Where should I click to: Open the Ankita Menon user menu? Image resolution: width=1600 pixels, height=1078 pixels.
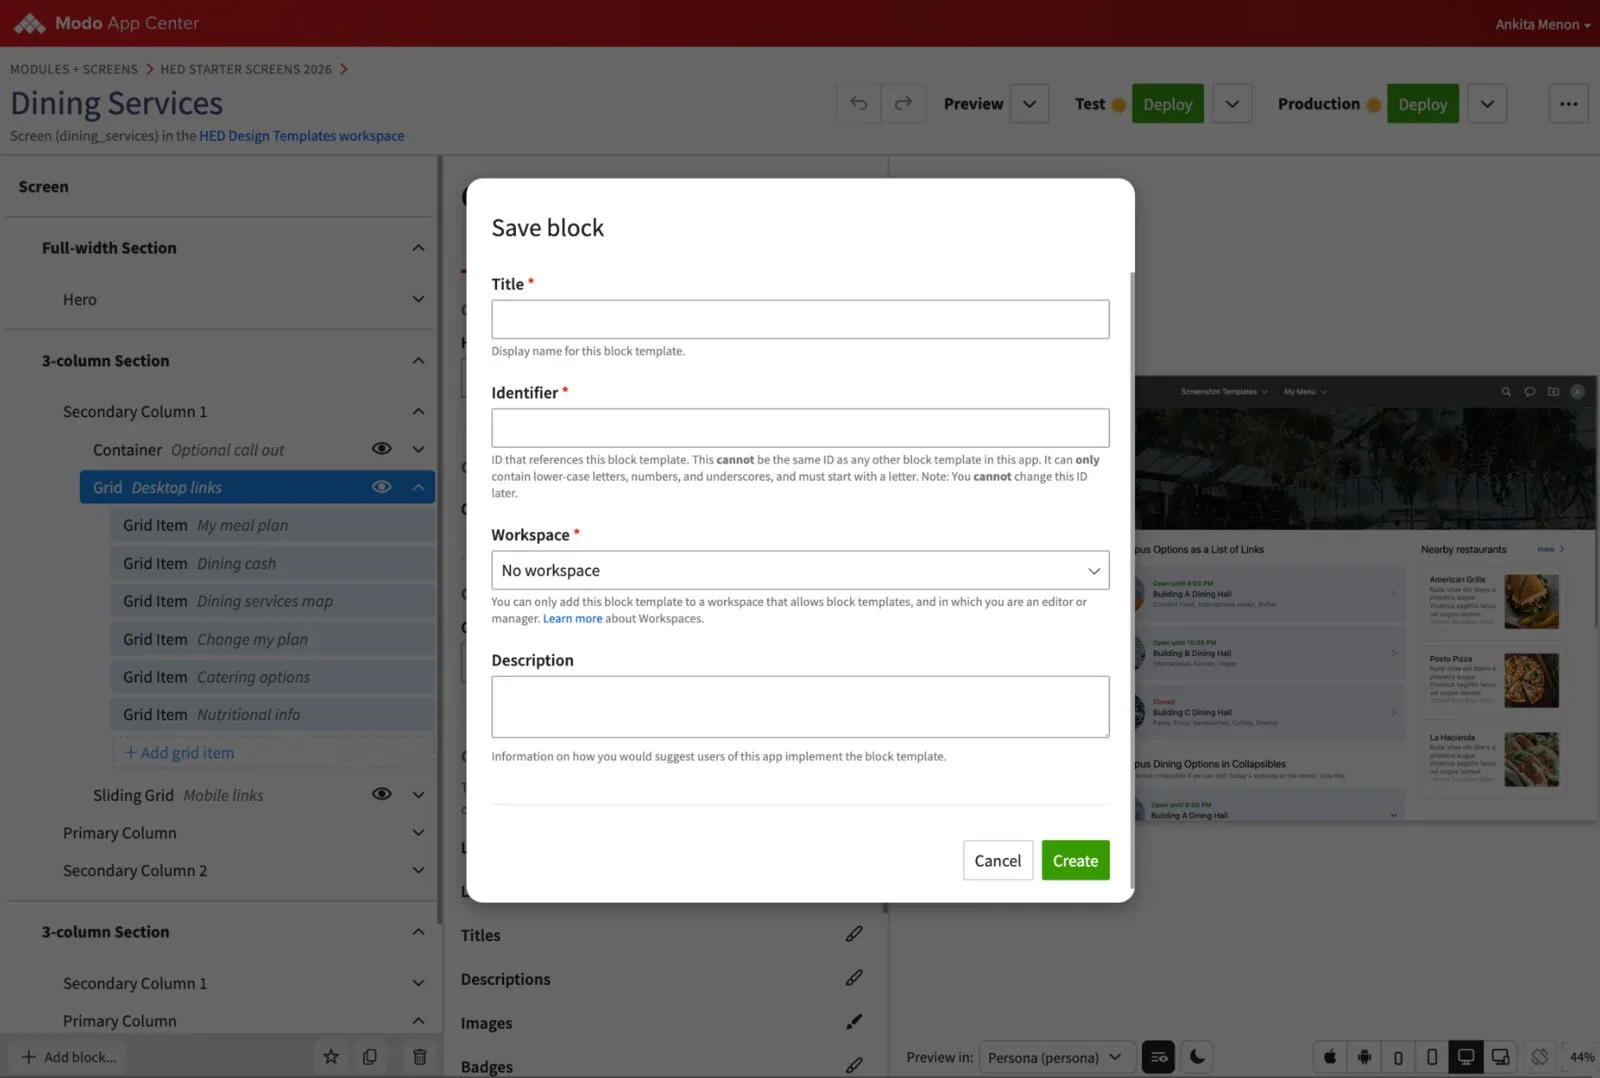(1543, 24)
